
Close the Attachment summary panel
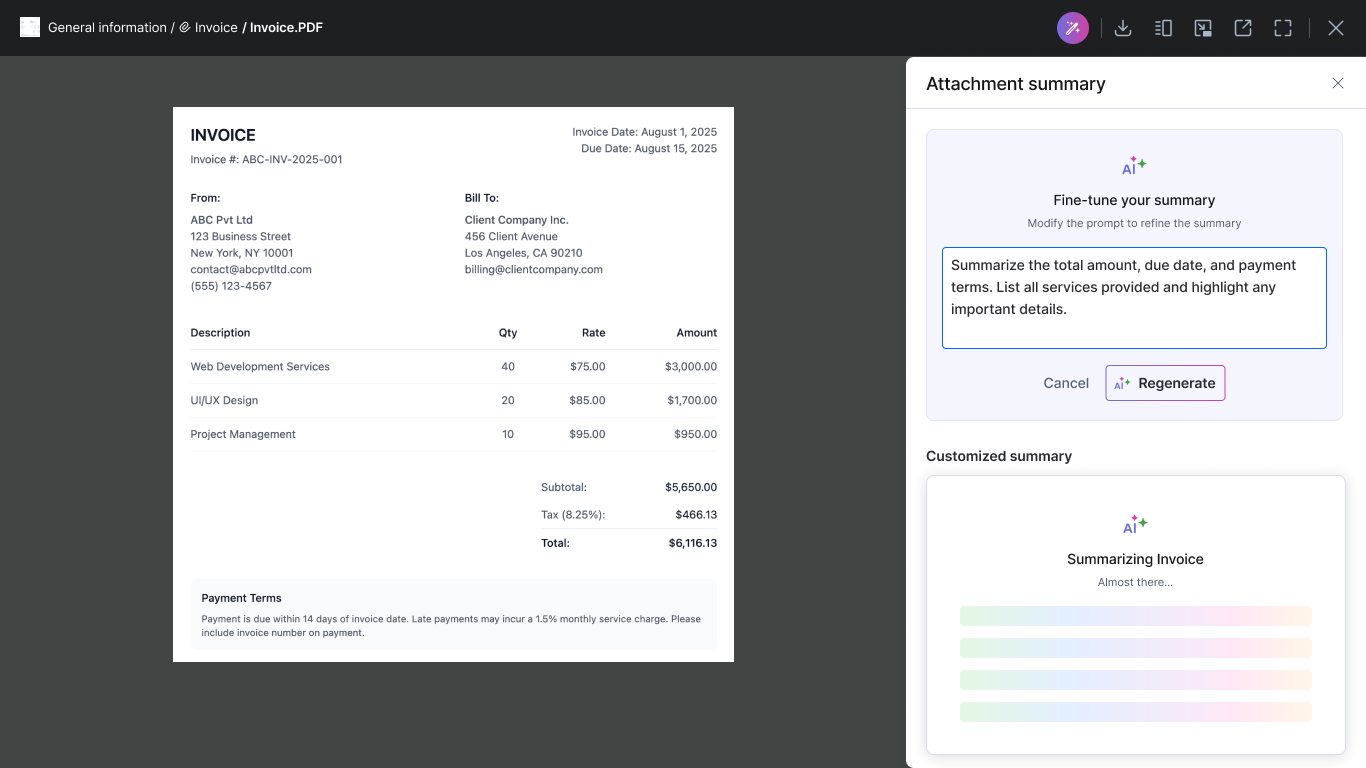click(x=1338, y=83)
